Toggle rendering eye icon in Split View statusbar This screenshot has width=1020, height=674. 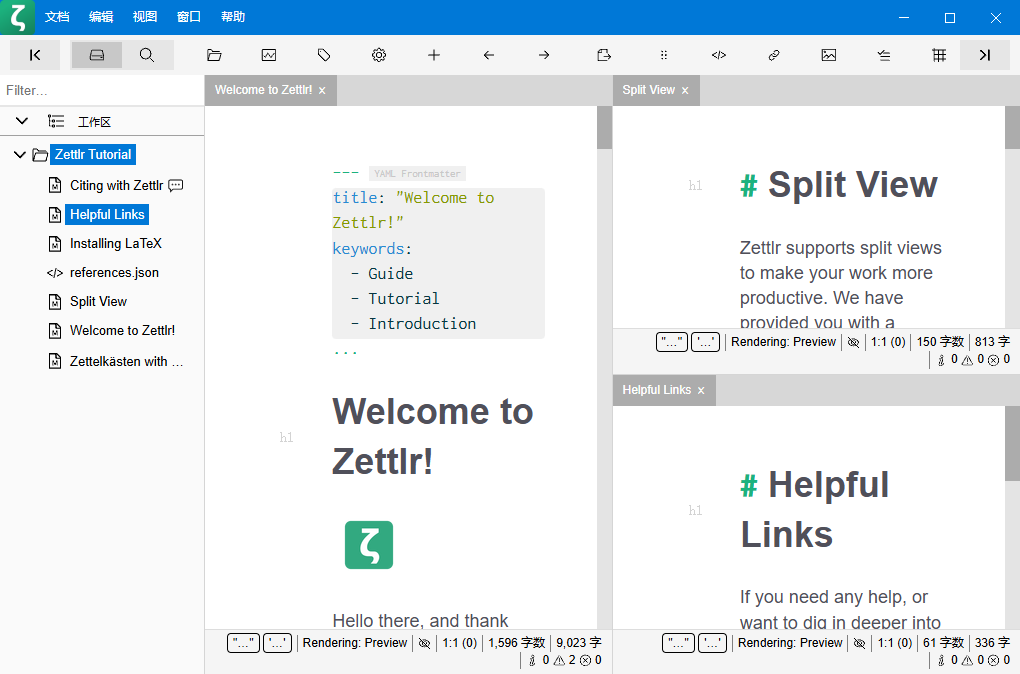click(853, 342)
